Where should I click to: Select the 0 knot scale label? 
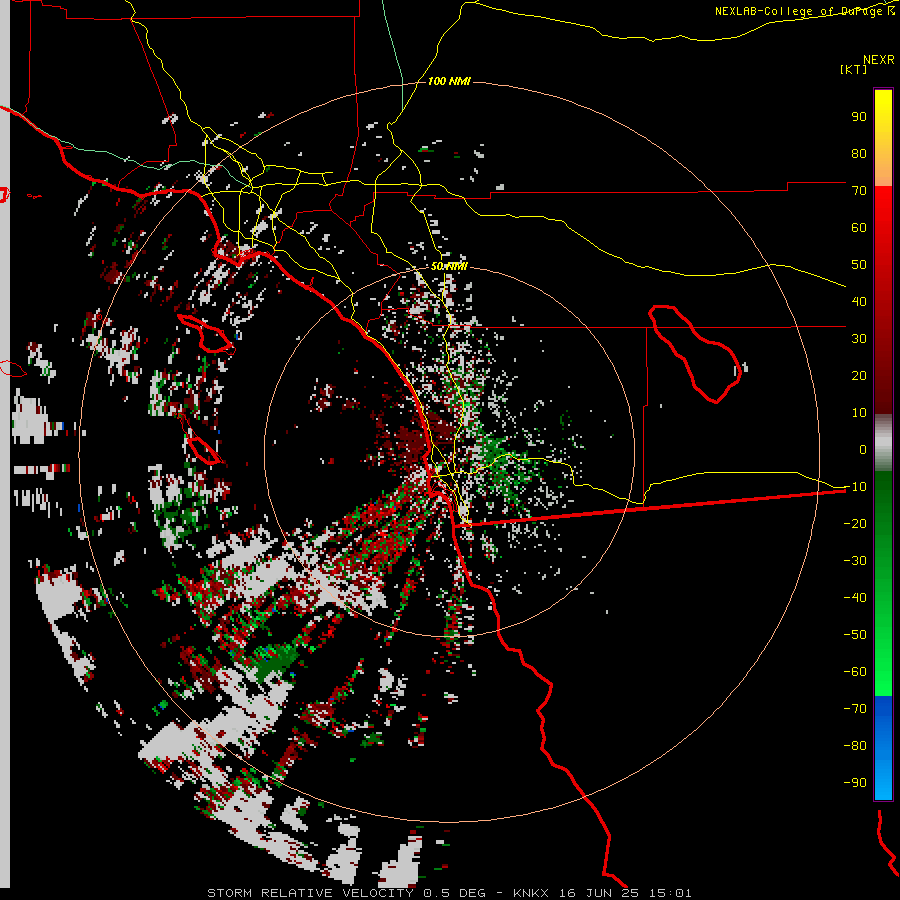863,449
